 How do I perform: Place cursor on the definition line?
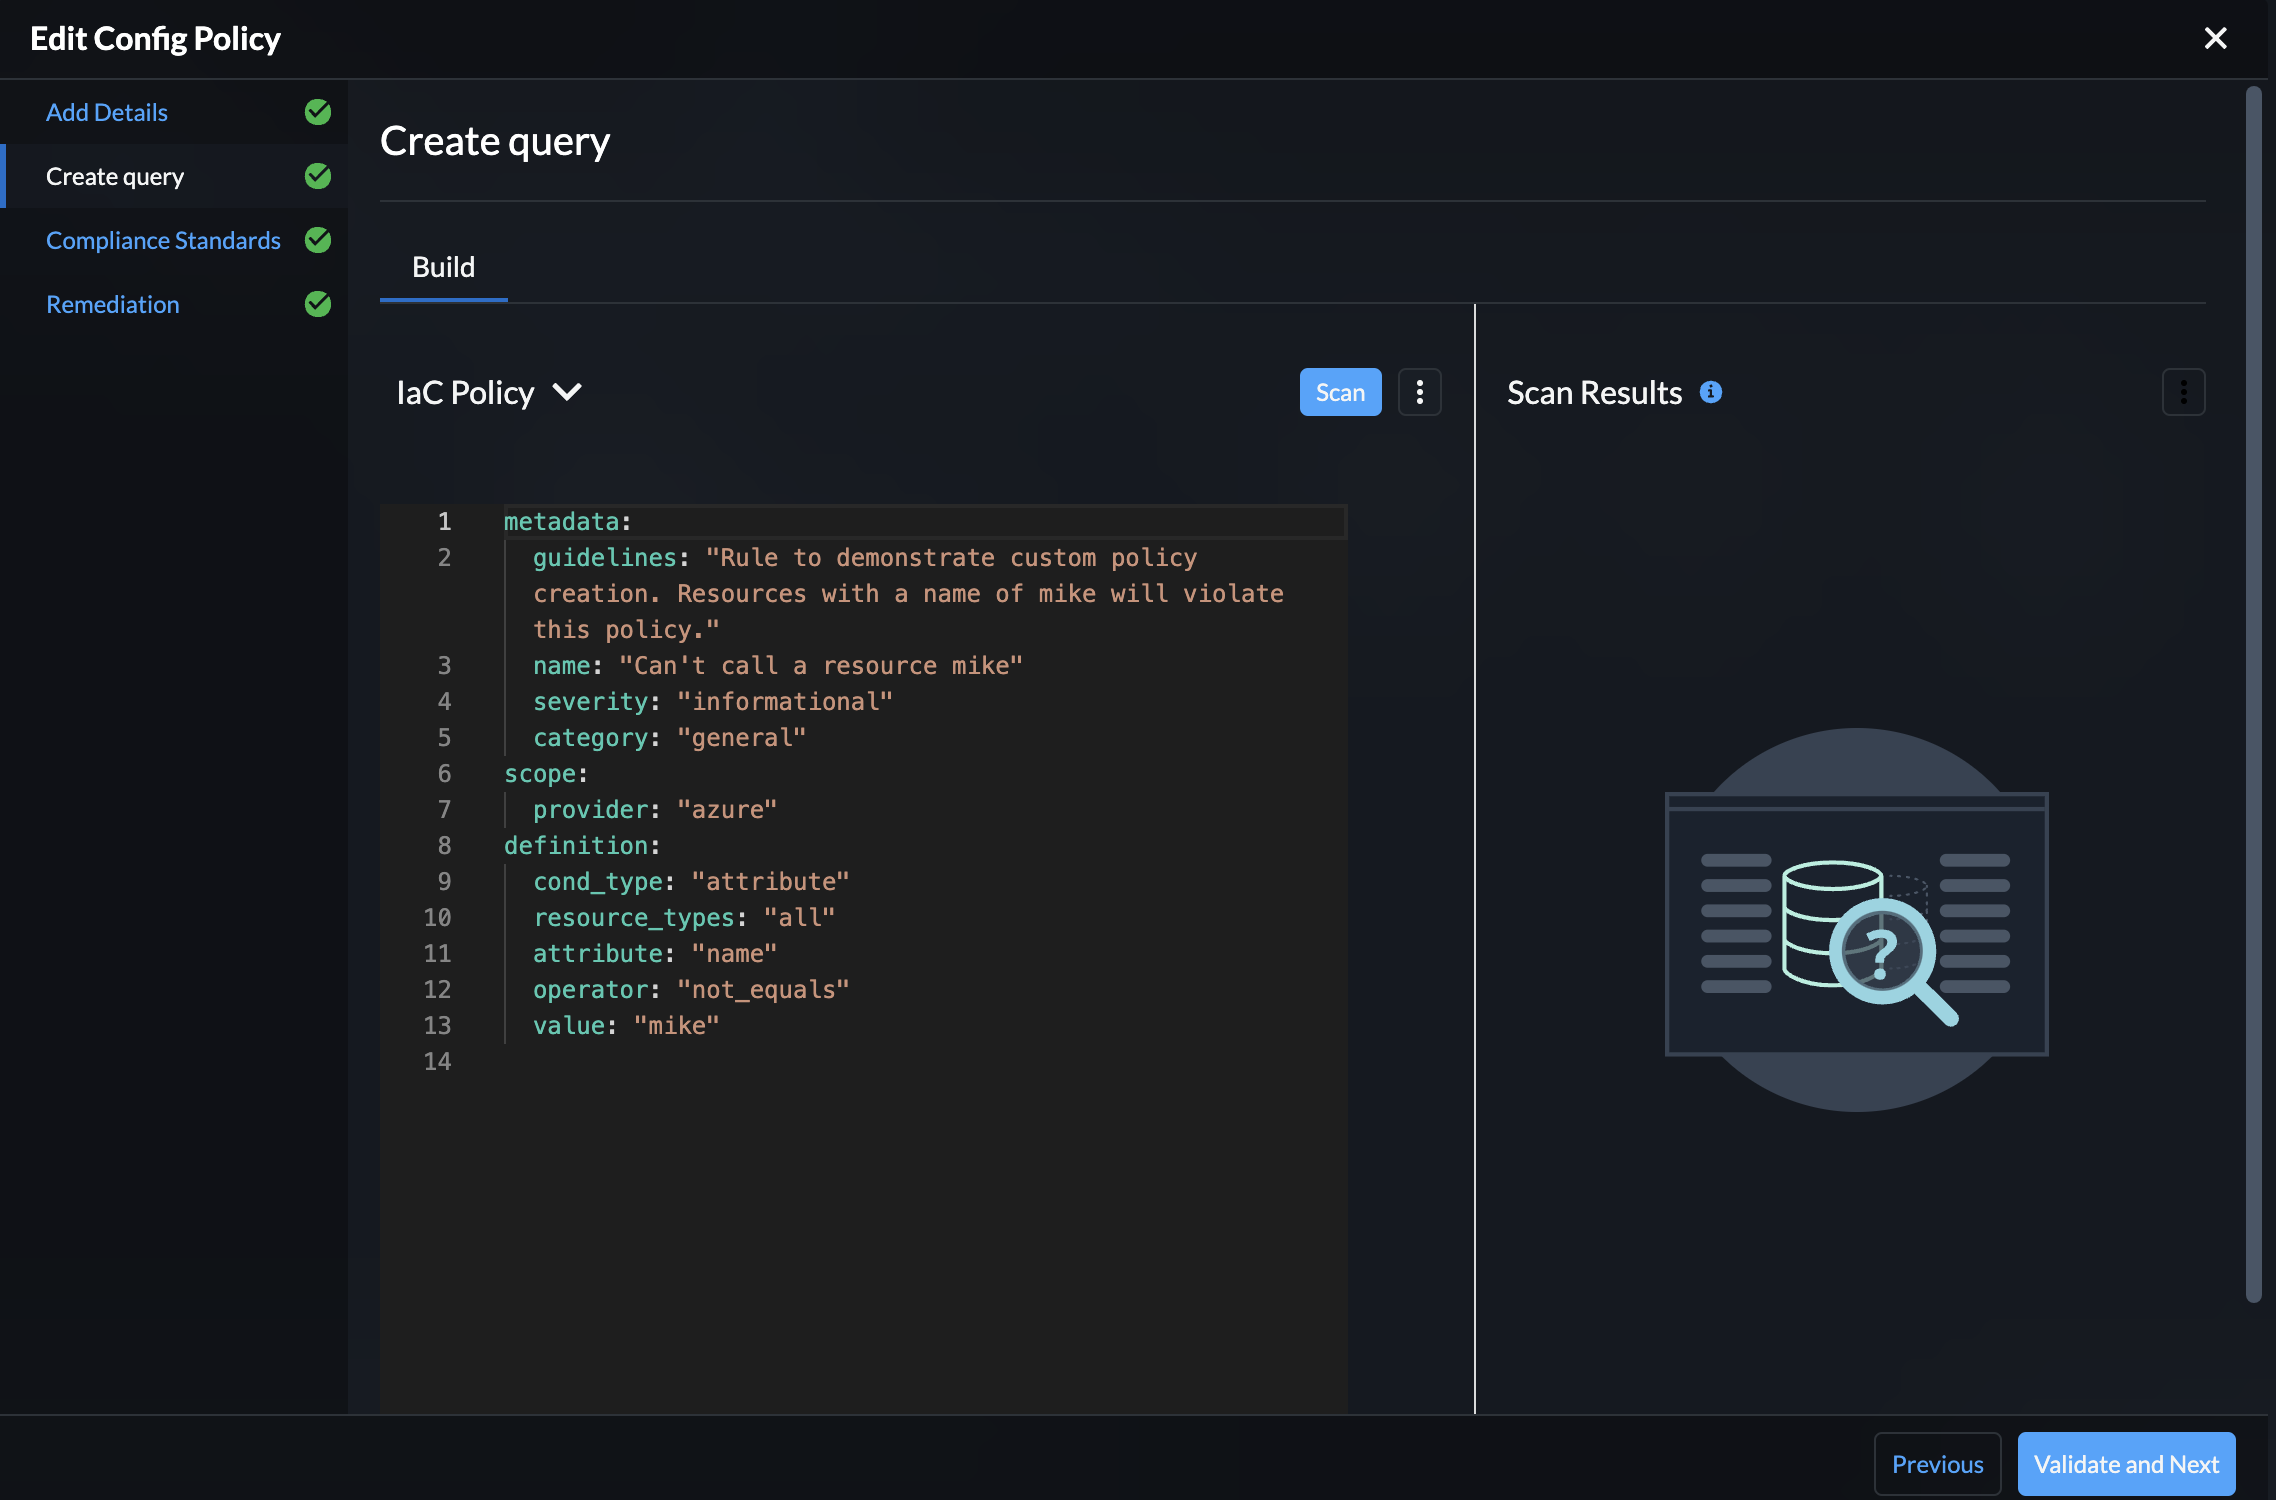pos(582,846)
